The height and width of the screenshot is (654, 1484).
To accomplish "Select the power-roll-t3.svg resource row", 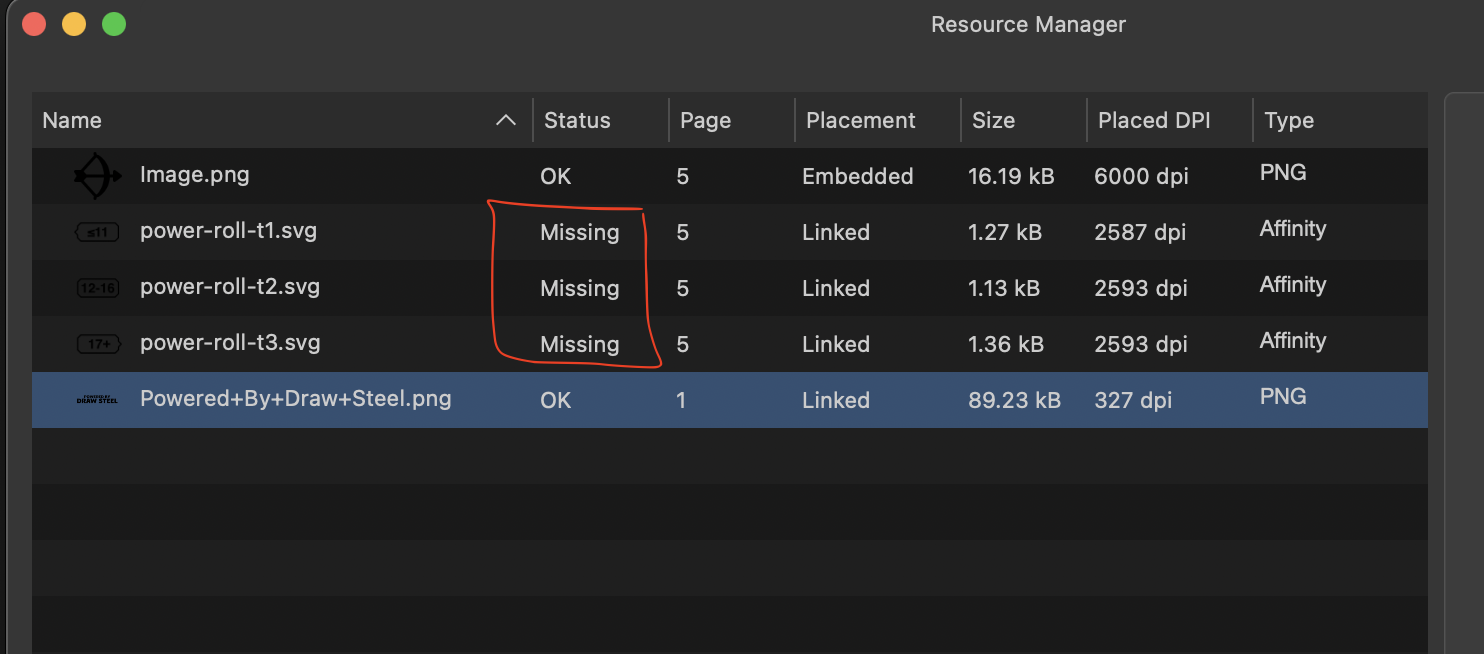I will tap(229, 344).
